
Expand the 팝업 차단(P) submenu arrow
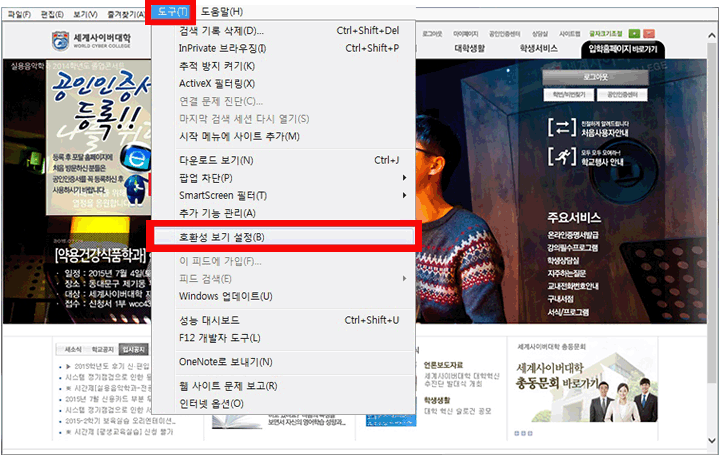click(404, 178)
